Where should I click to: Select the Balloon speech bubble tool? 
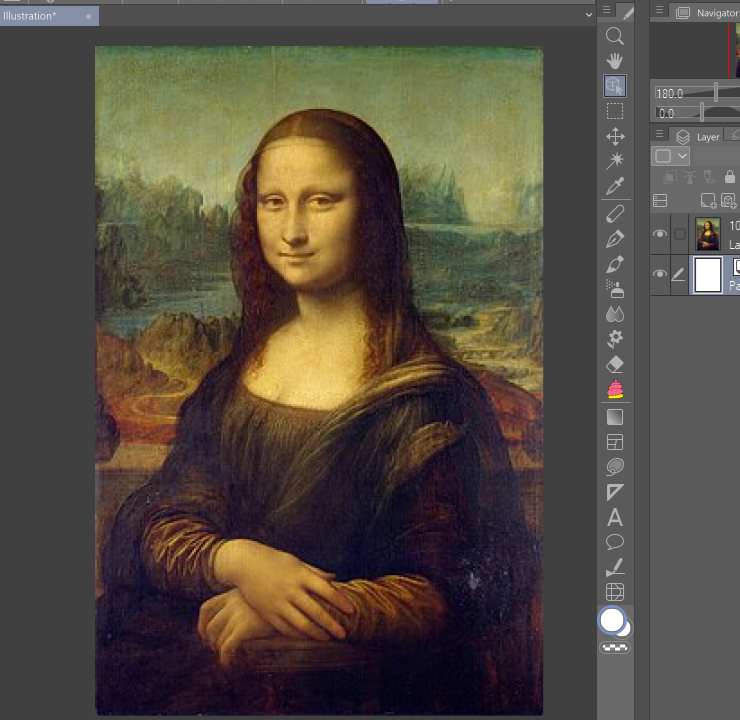click(615, 542)
